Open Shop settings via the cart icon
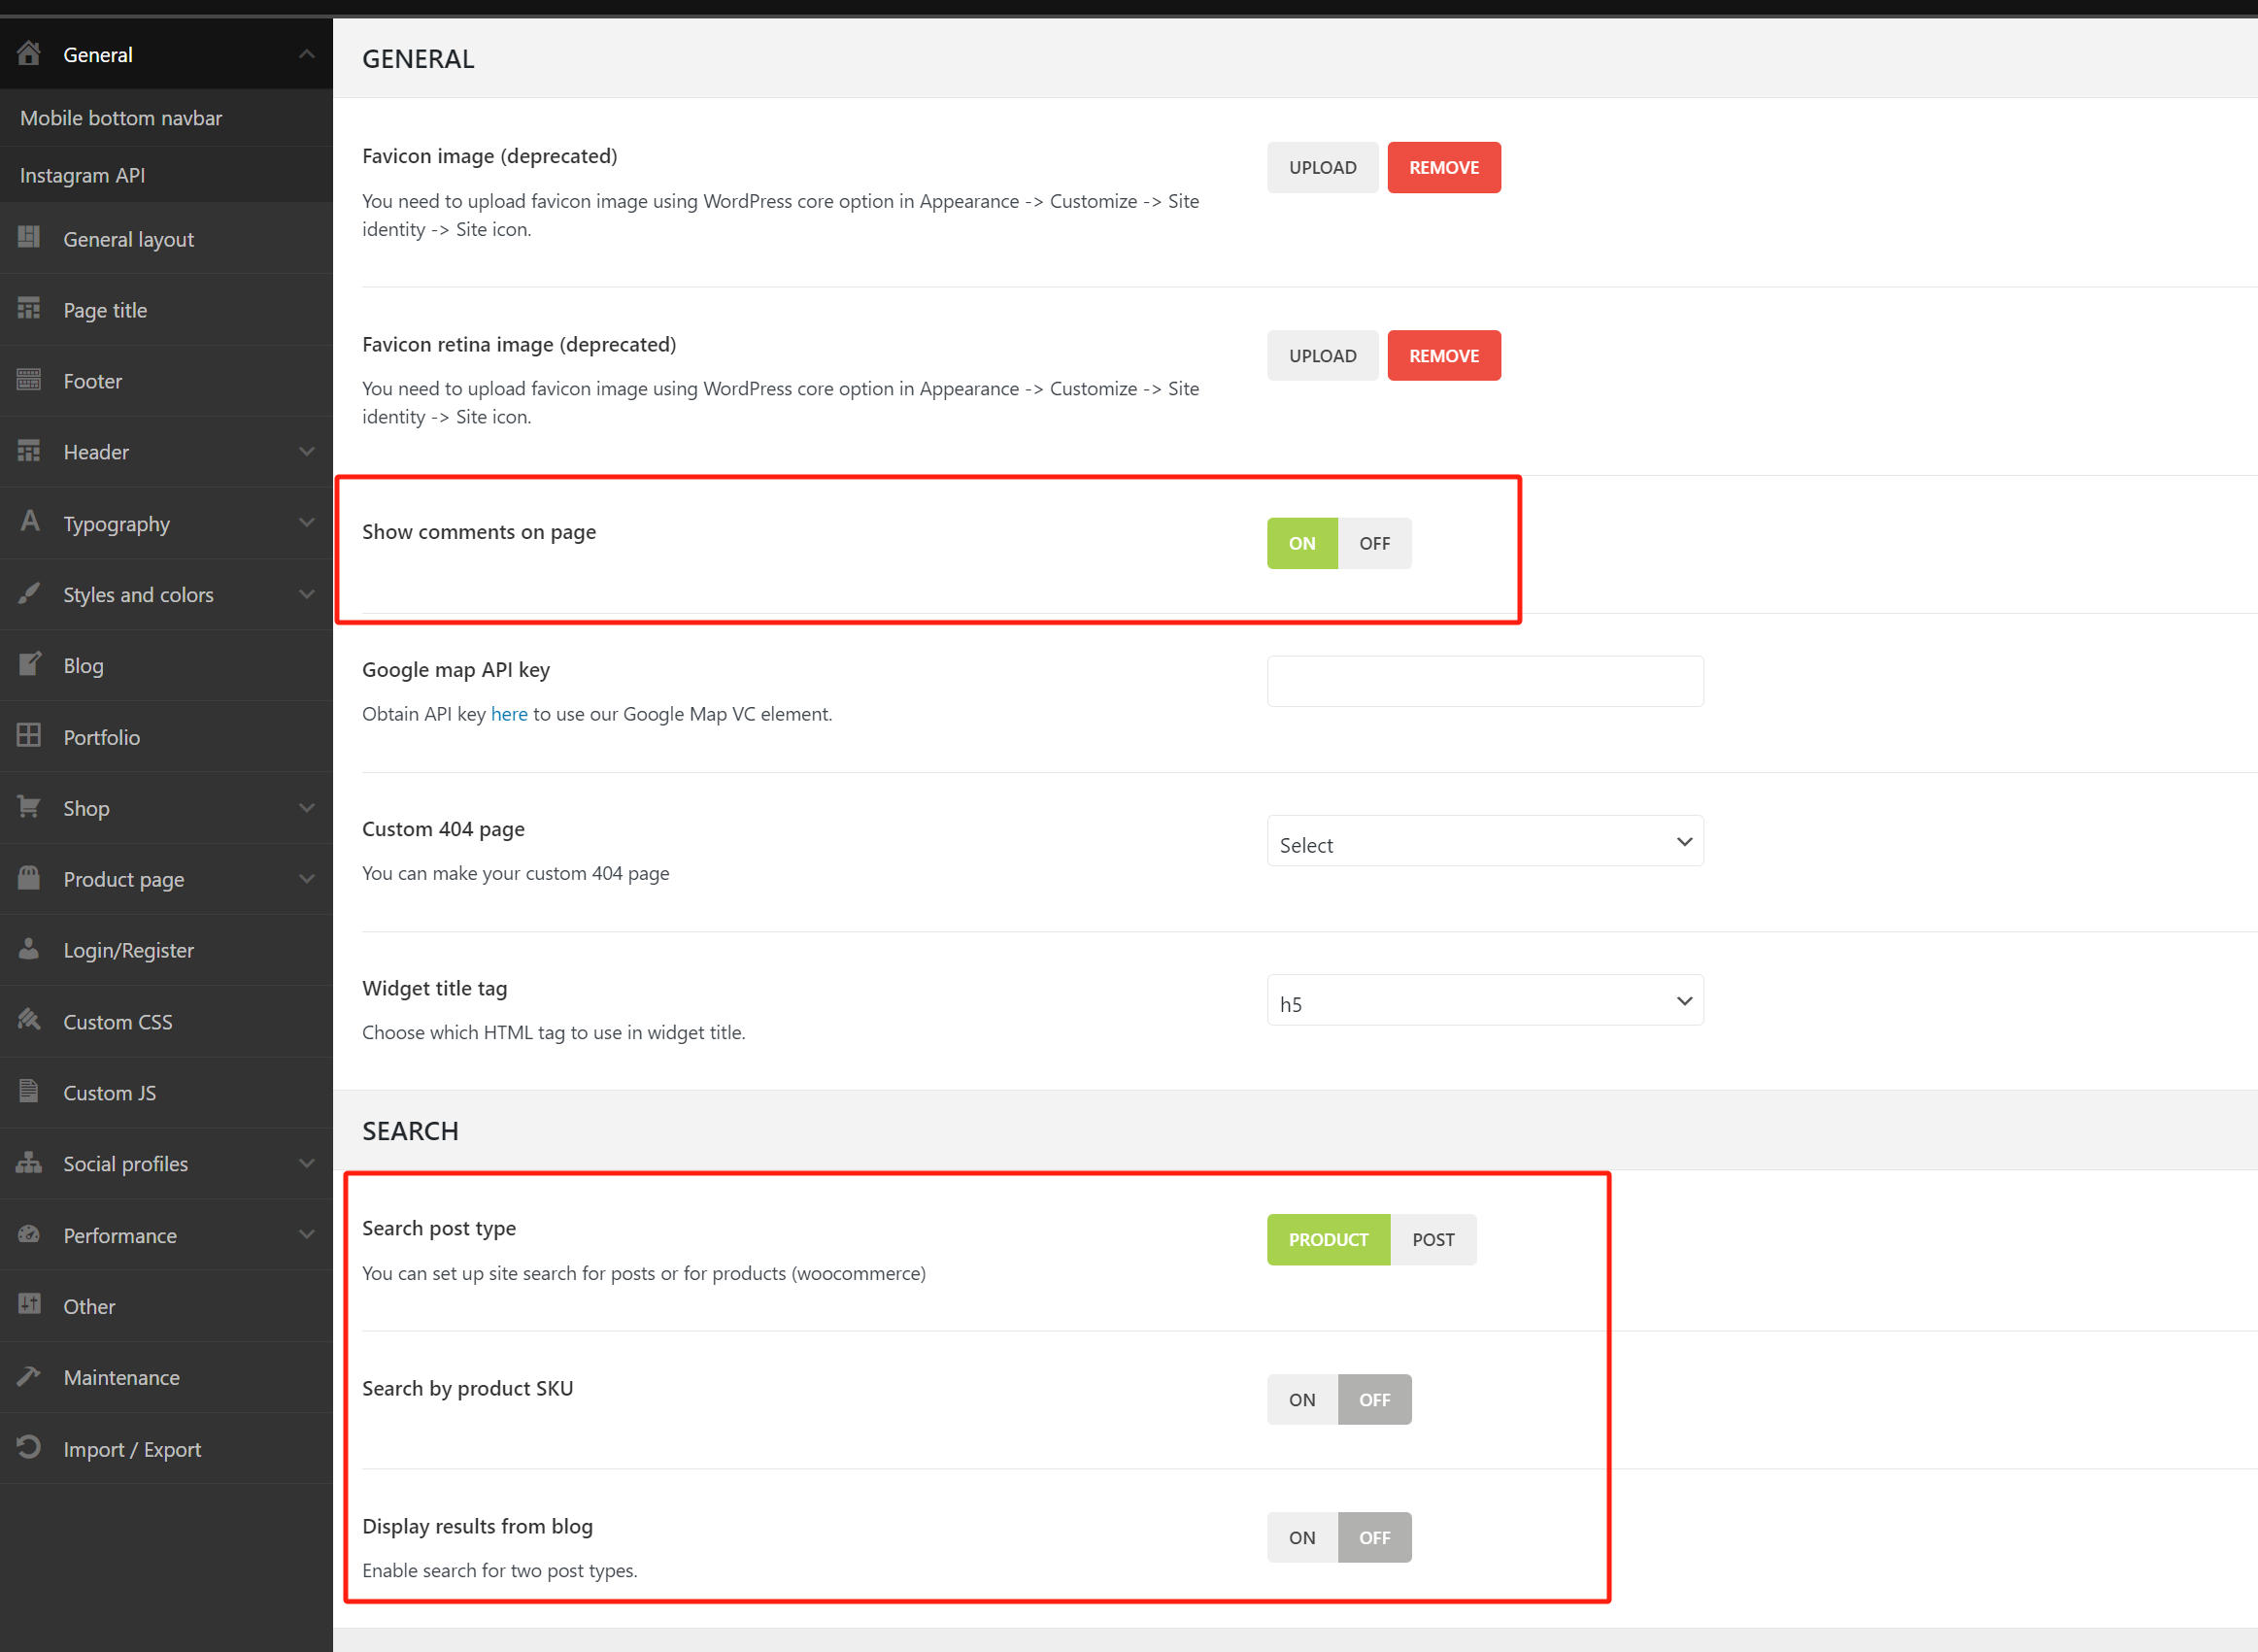The height and width of the screenshot is (1652, 2258). click(x=29, y=807)
